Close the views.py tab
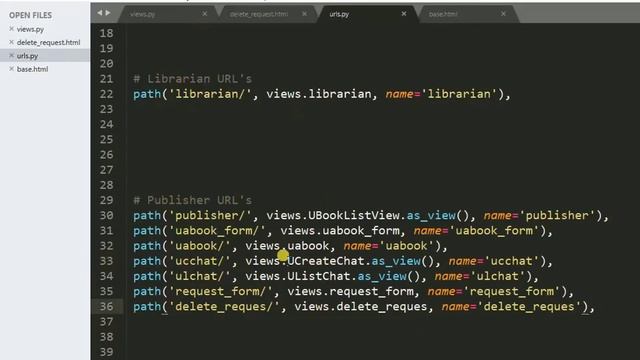 coord(204,14)
